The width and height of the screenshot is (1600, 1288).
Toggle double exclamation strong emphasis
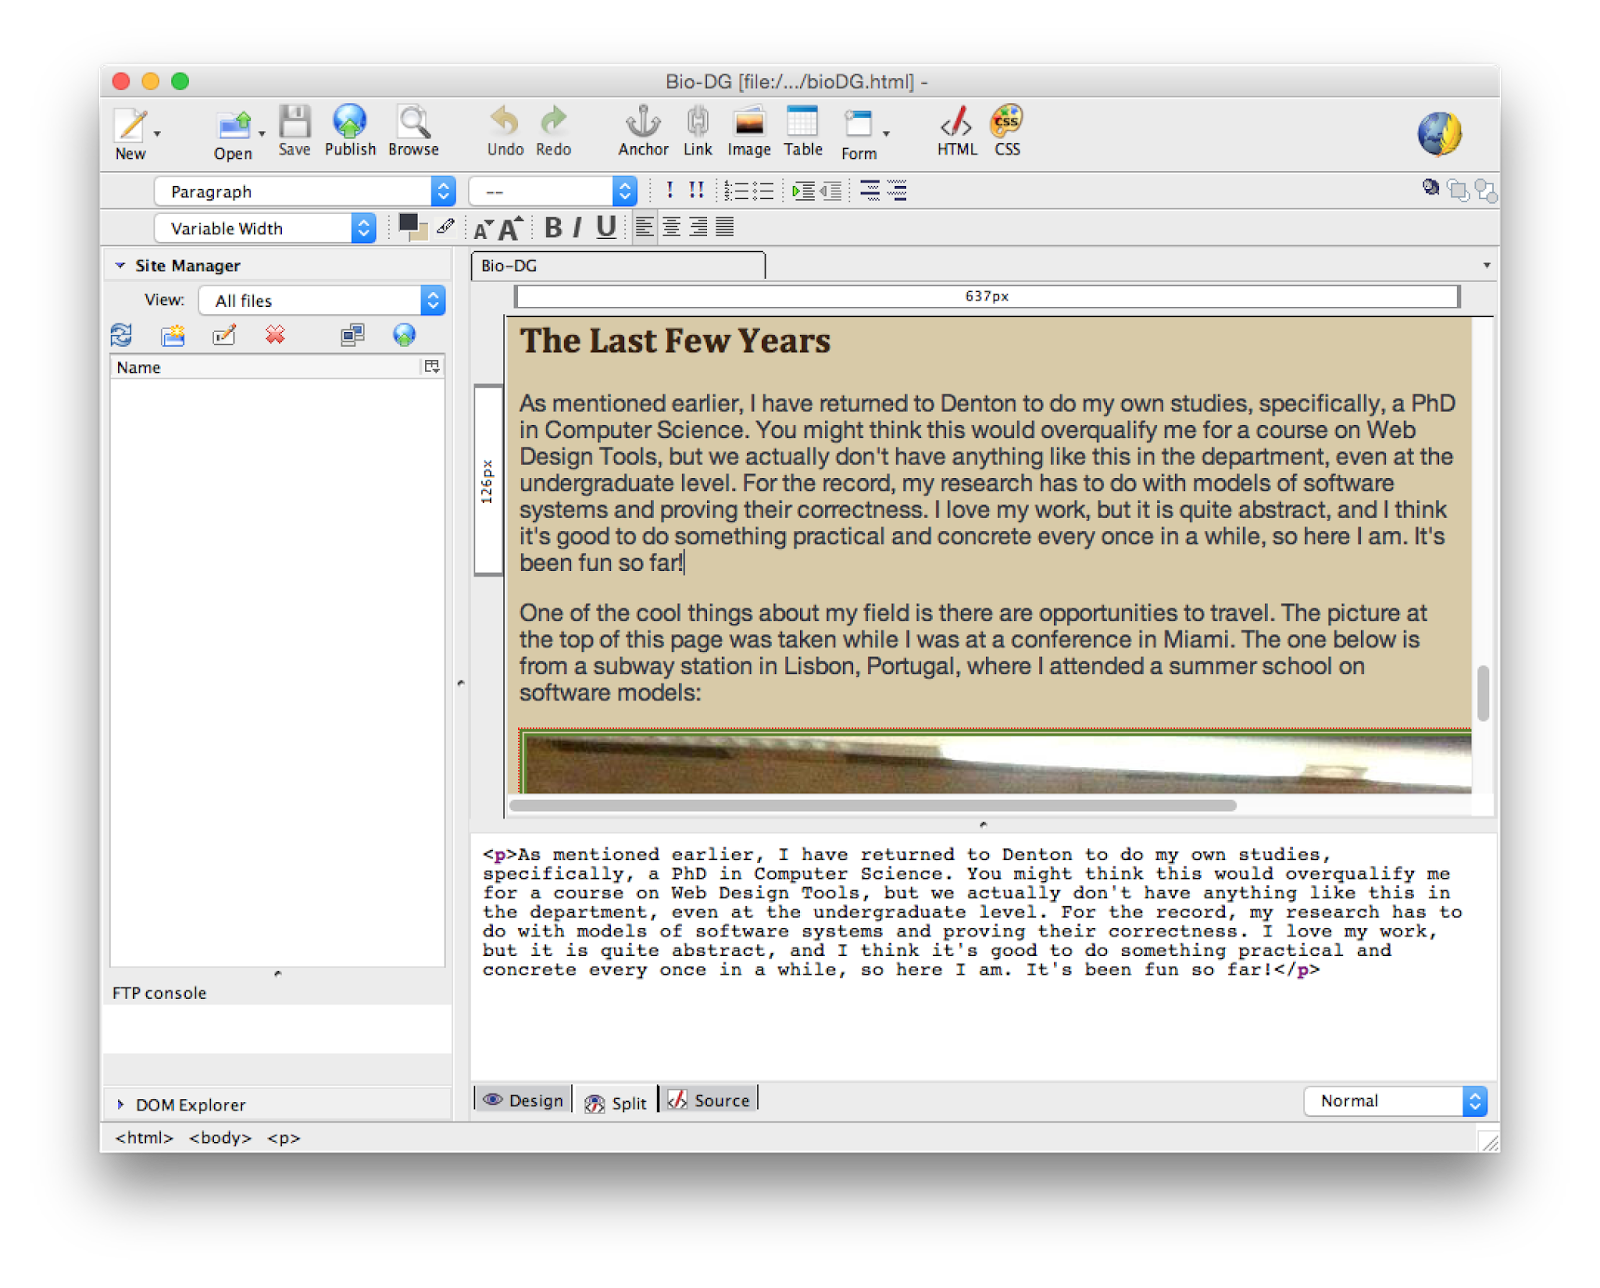click(x=696, y=190)
